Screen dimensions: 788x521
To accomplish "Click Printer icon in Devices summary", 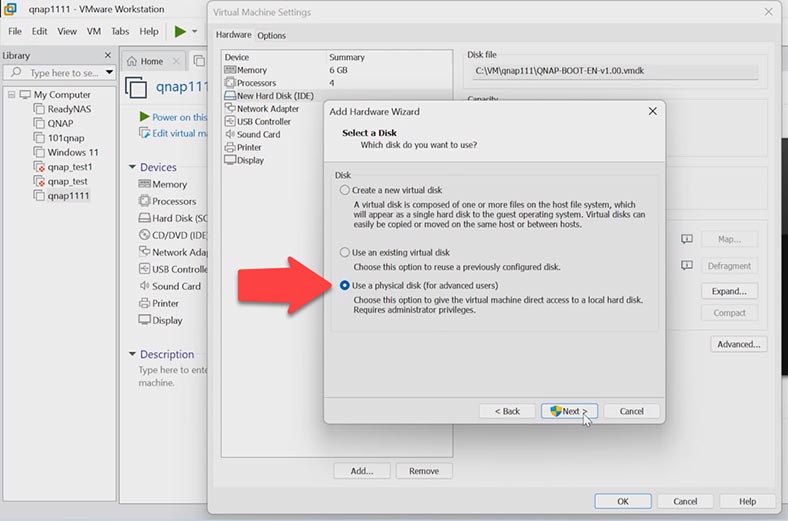I will (144, 303).
